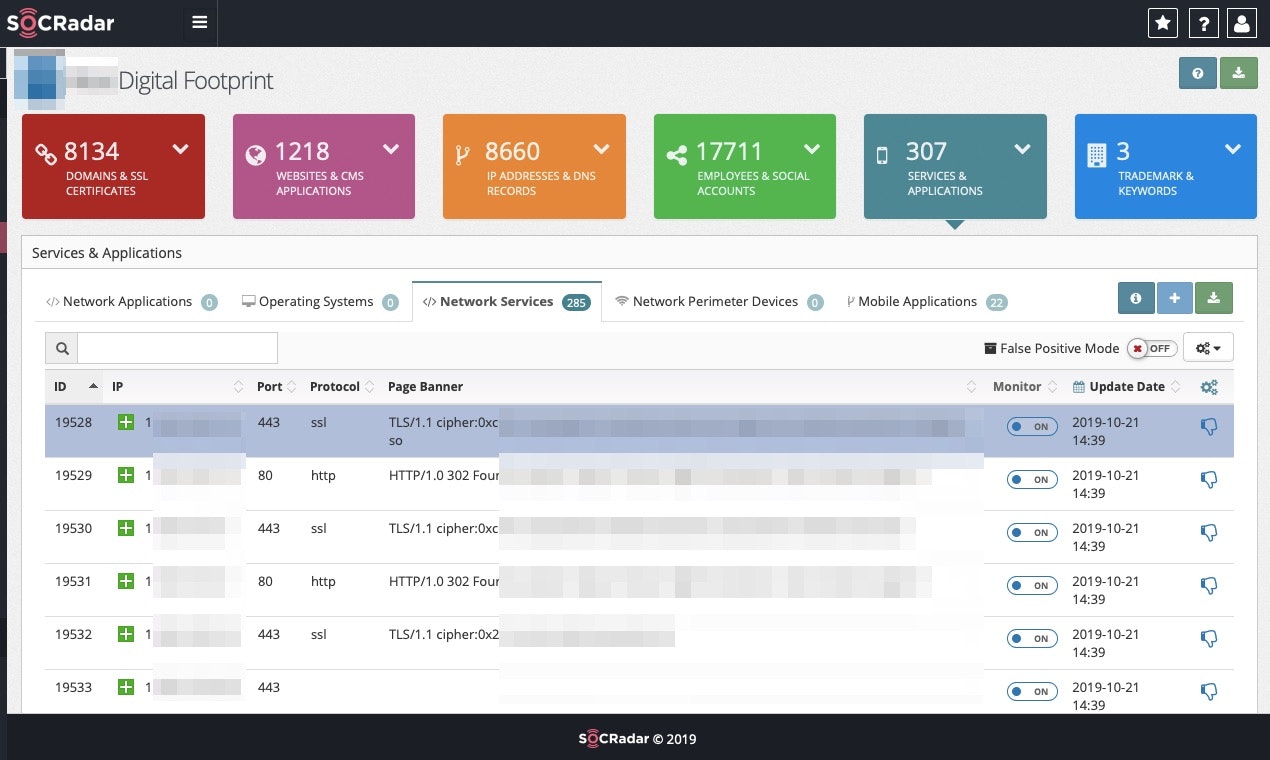
Task: Open the user profile icon in the top bar
Action: pyautogui.click(x=1242, y=22)
